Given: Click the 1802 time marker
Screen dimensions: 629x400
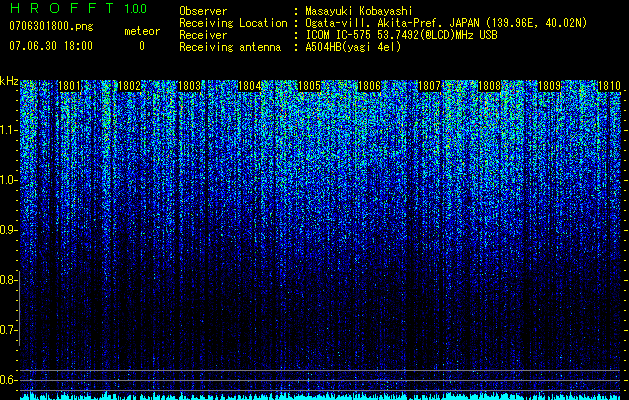Looking at the screenshot, I should [x=130, y=86].
